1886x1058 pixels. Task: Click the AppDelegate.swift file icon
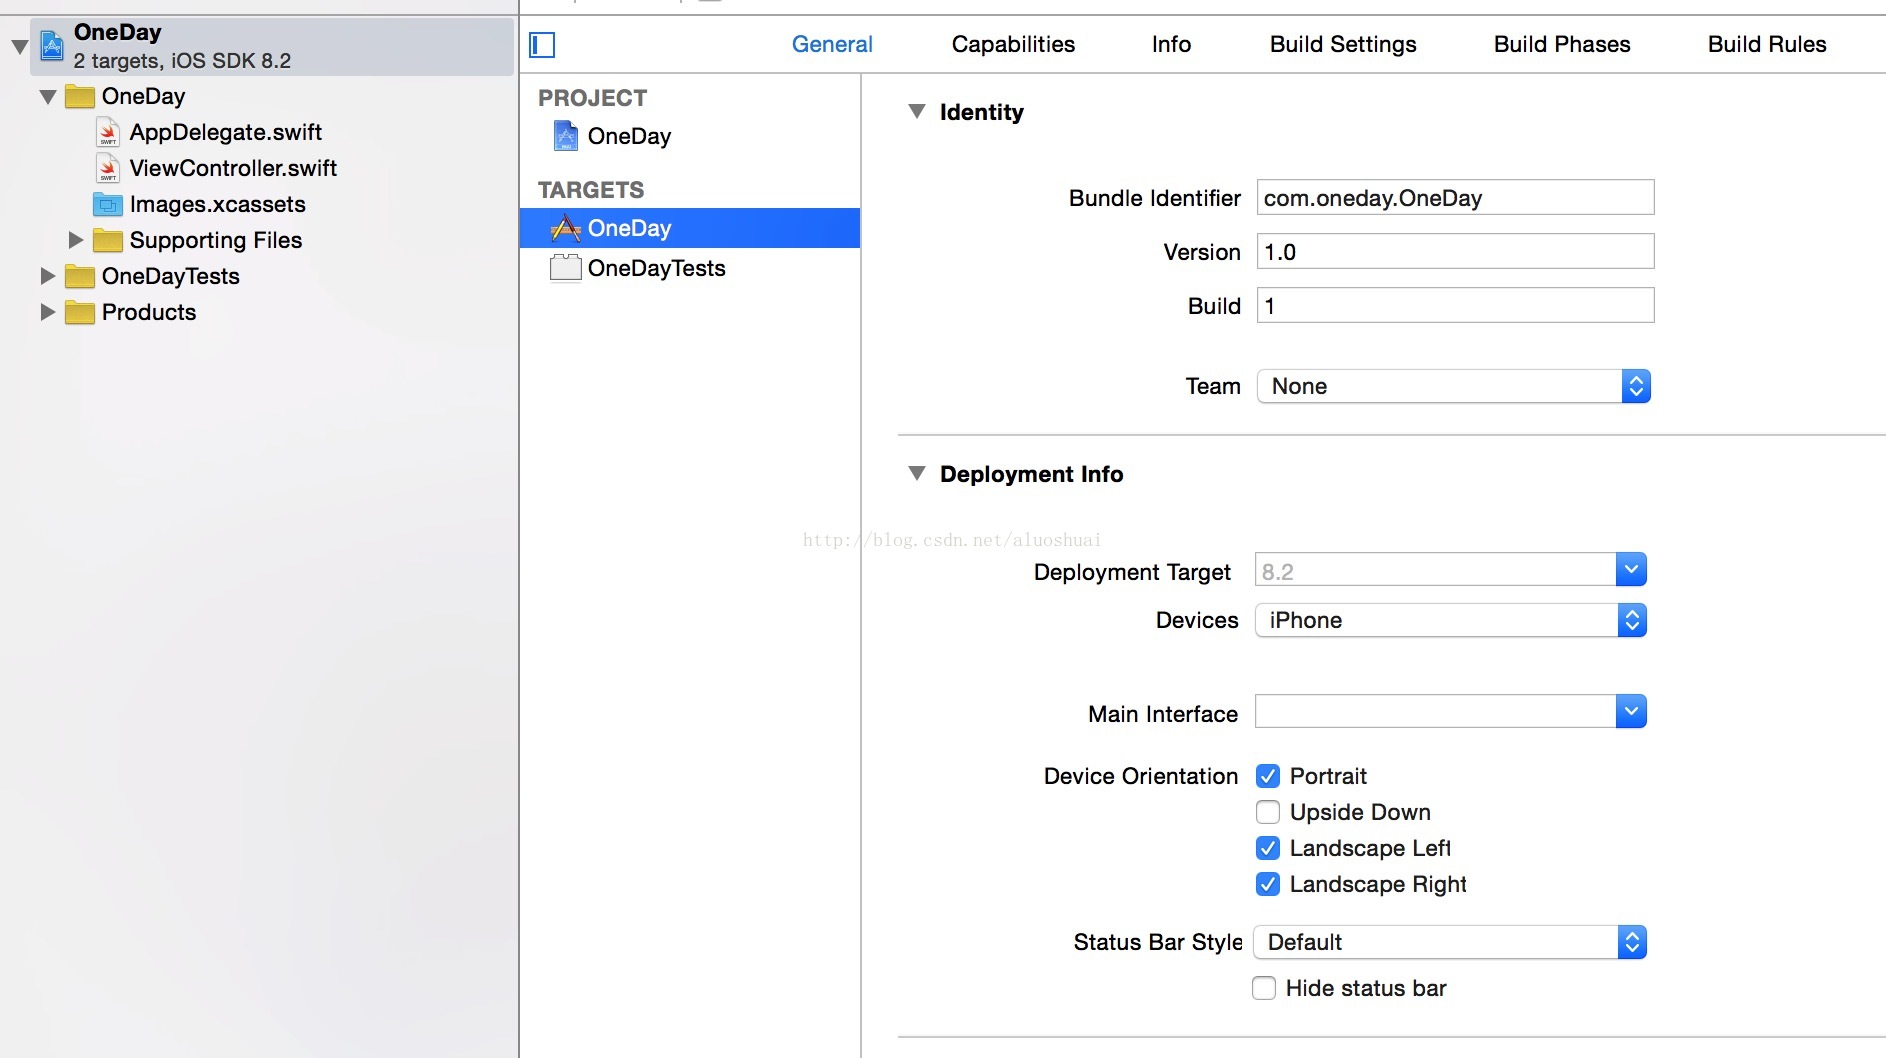pos(108,132)
